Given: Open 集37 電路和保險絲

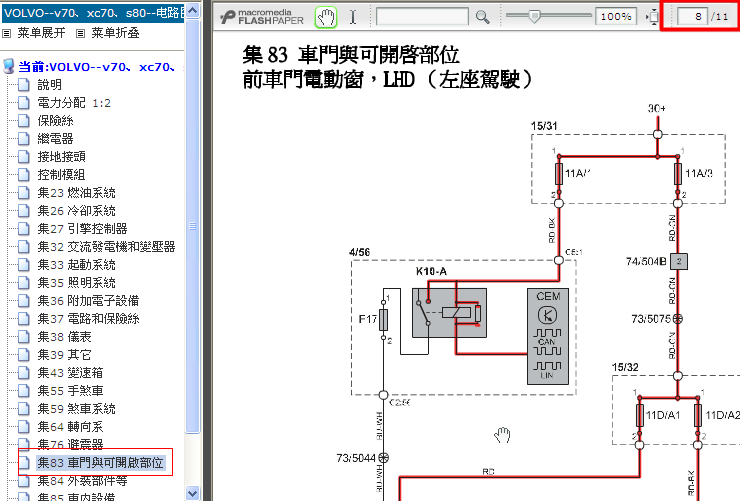Looking at the screenshot, I should coord(88,318).
